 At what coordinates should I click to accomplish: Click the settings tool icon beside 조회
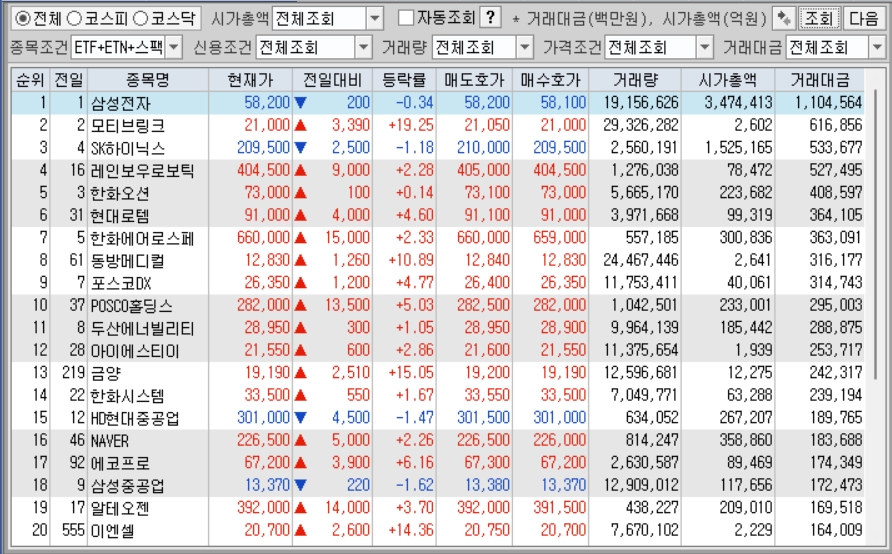(x=784, y=19)
